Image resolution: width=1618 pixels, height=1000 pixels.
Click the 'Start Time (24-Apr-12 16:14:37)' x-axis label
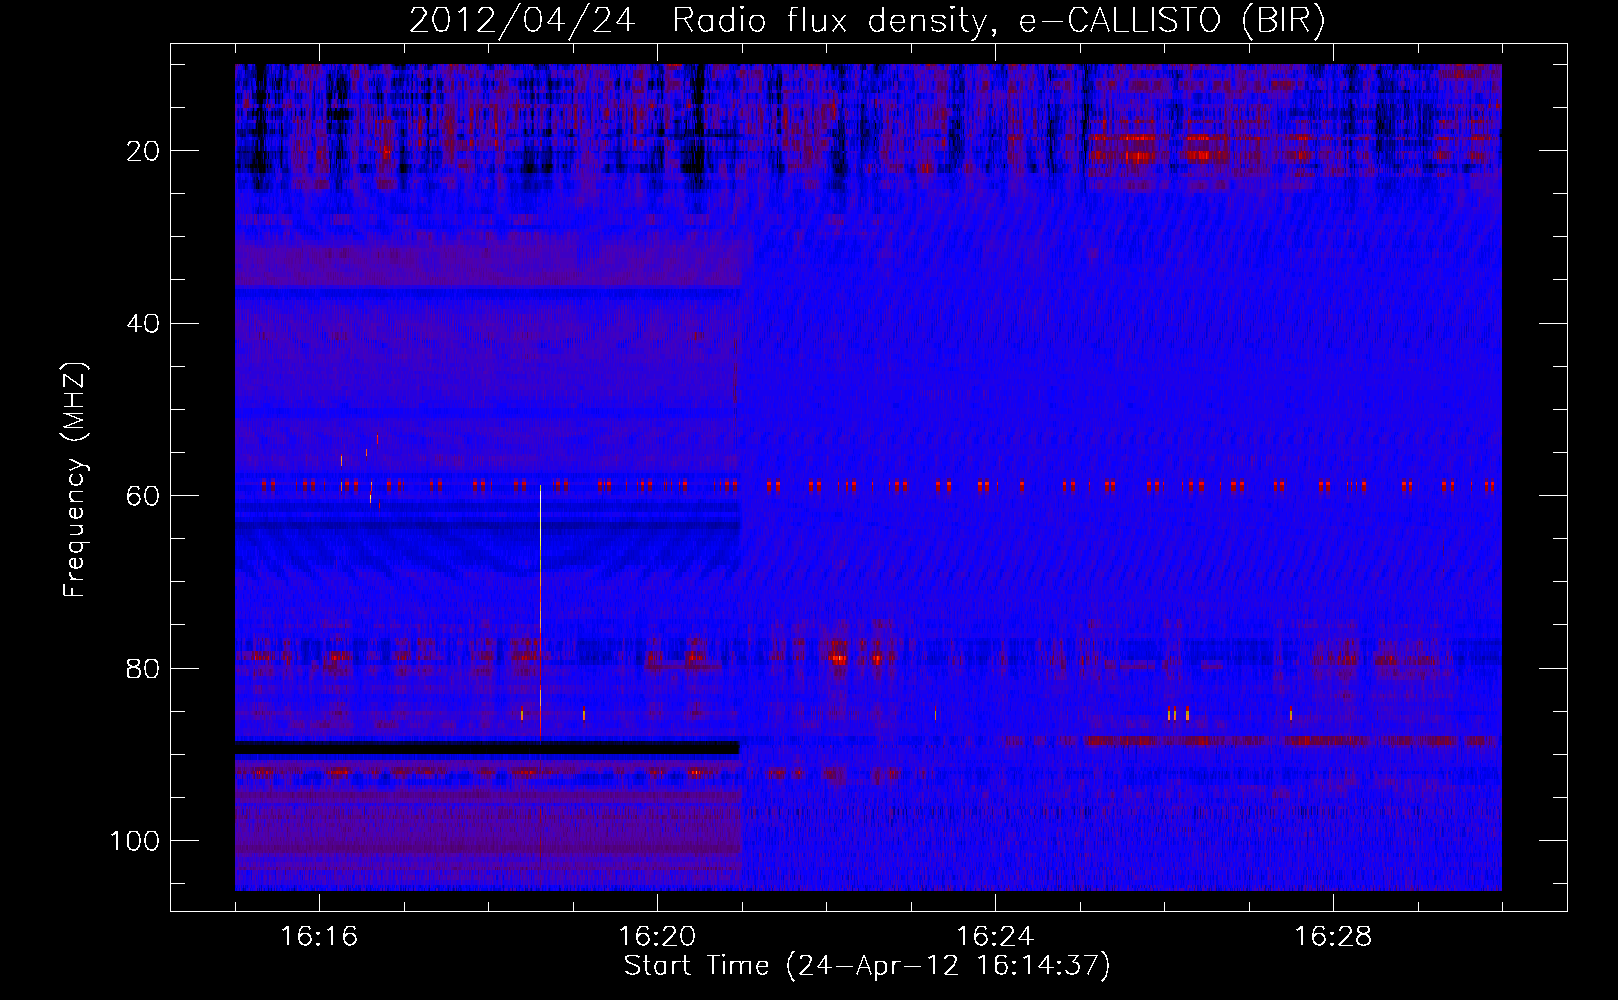pos(867,966)
